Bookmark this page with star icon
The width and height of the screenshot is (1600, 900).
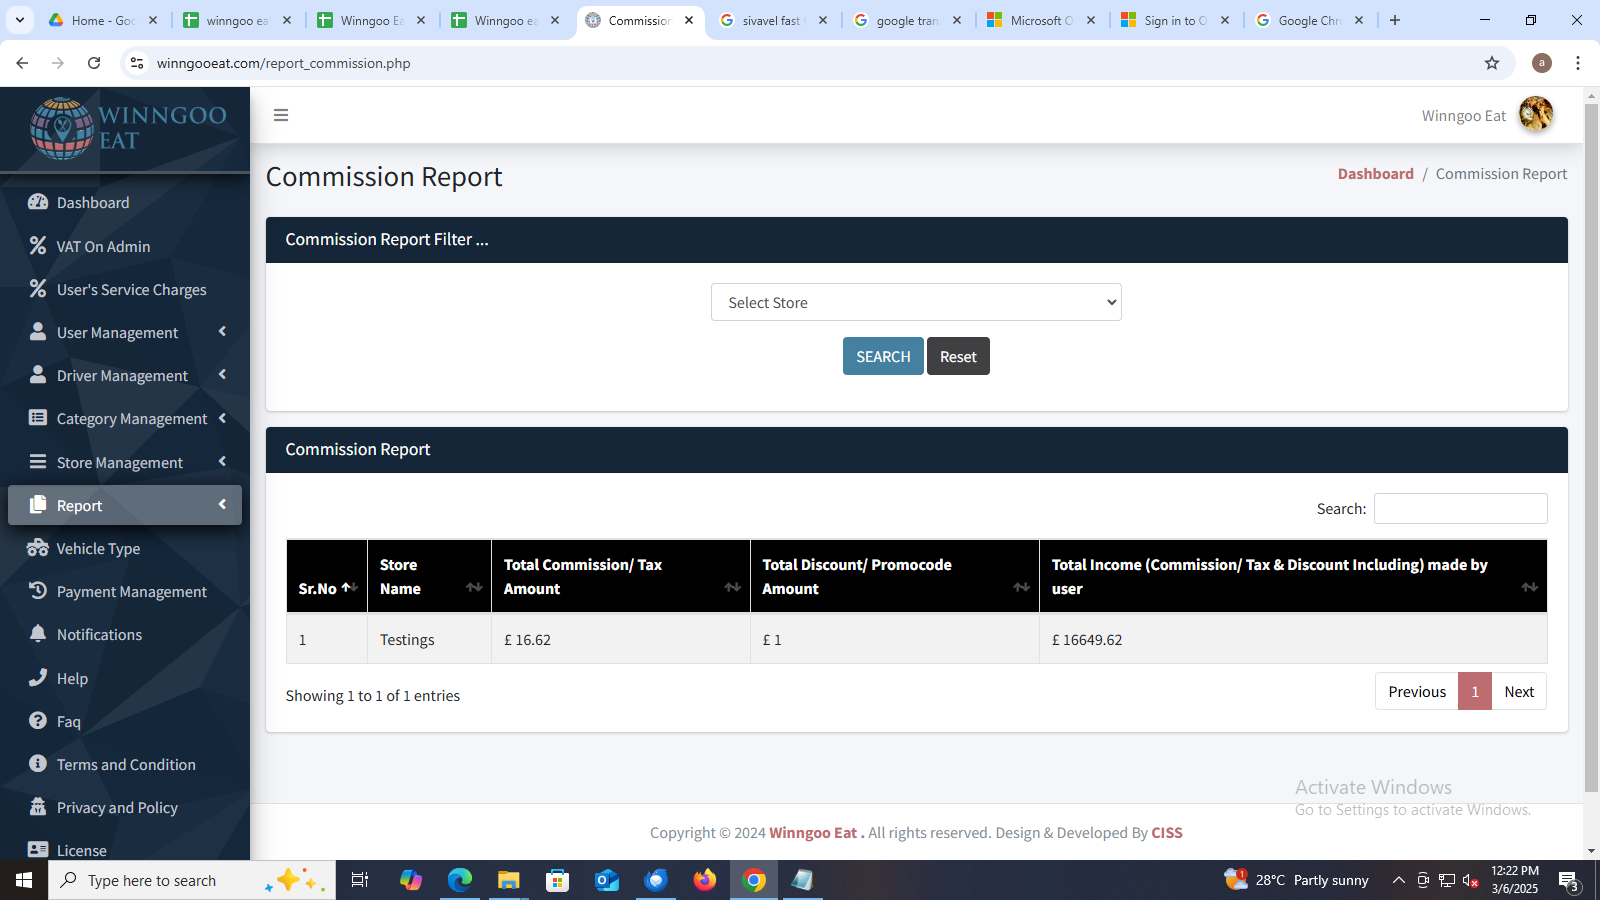point(1492,63)
